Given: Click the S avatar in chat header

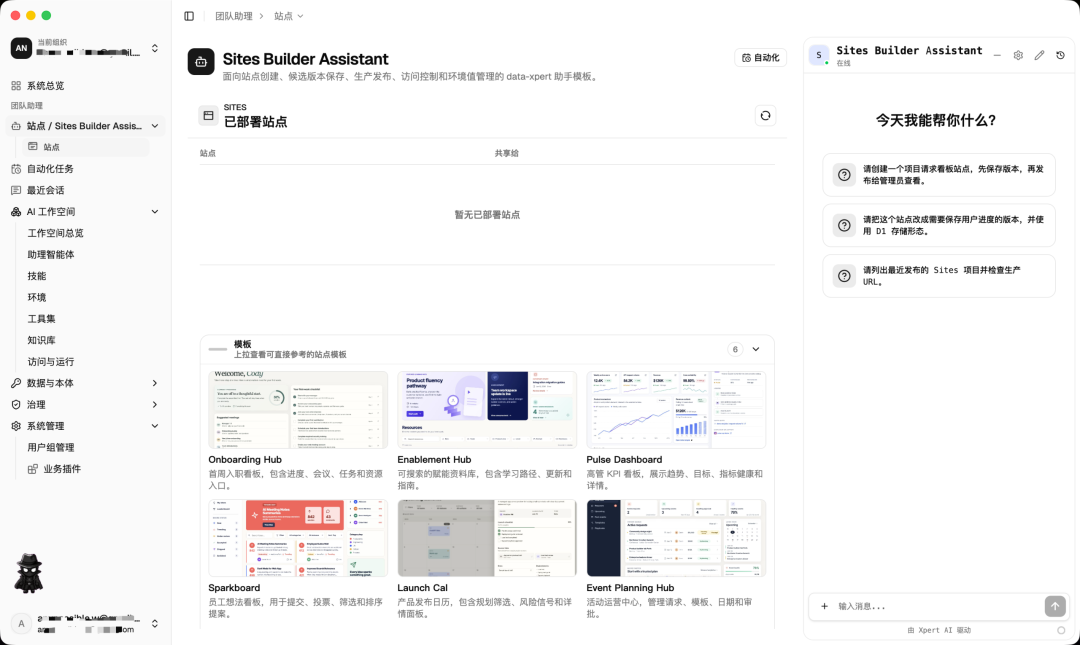Looking at the screenshot, I should pyautogui.click(x=819, y=55).
